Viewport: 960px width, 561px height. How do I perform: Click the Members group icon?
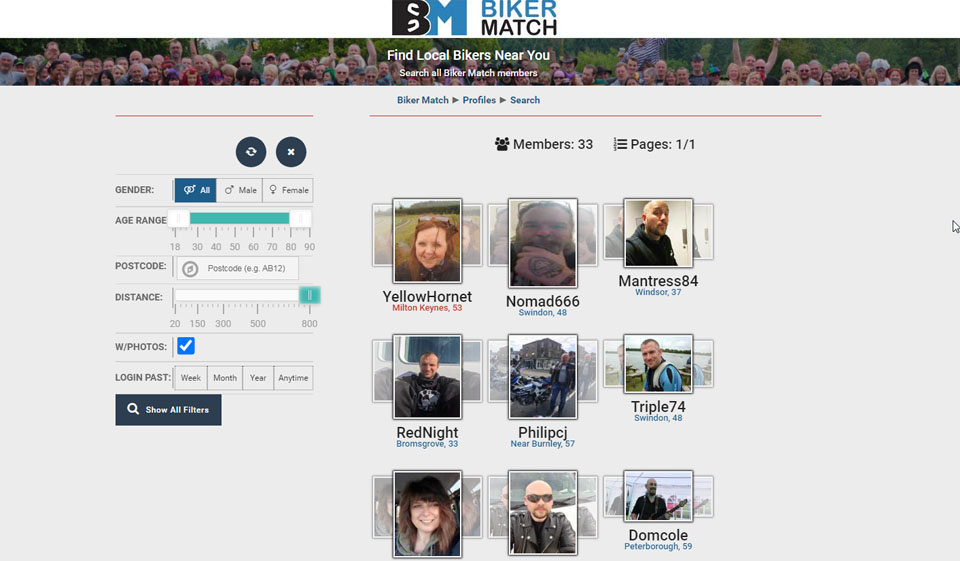coord(502,144)
